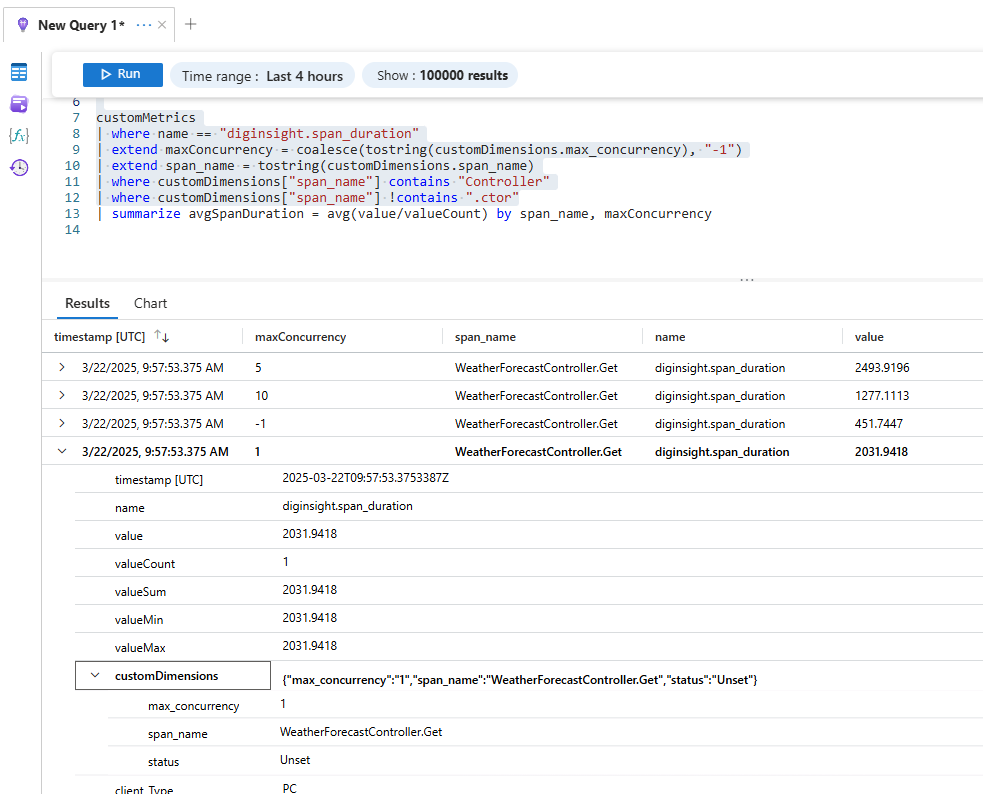Sort by timestamp using the sort arrows icon
Screen dimensions: 983x794
[x=161, y=337]
